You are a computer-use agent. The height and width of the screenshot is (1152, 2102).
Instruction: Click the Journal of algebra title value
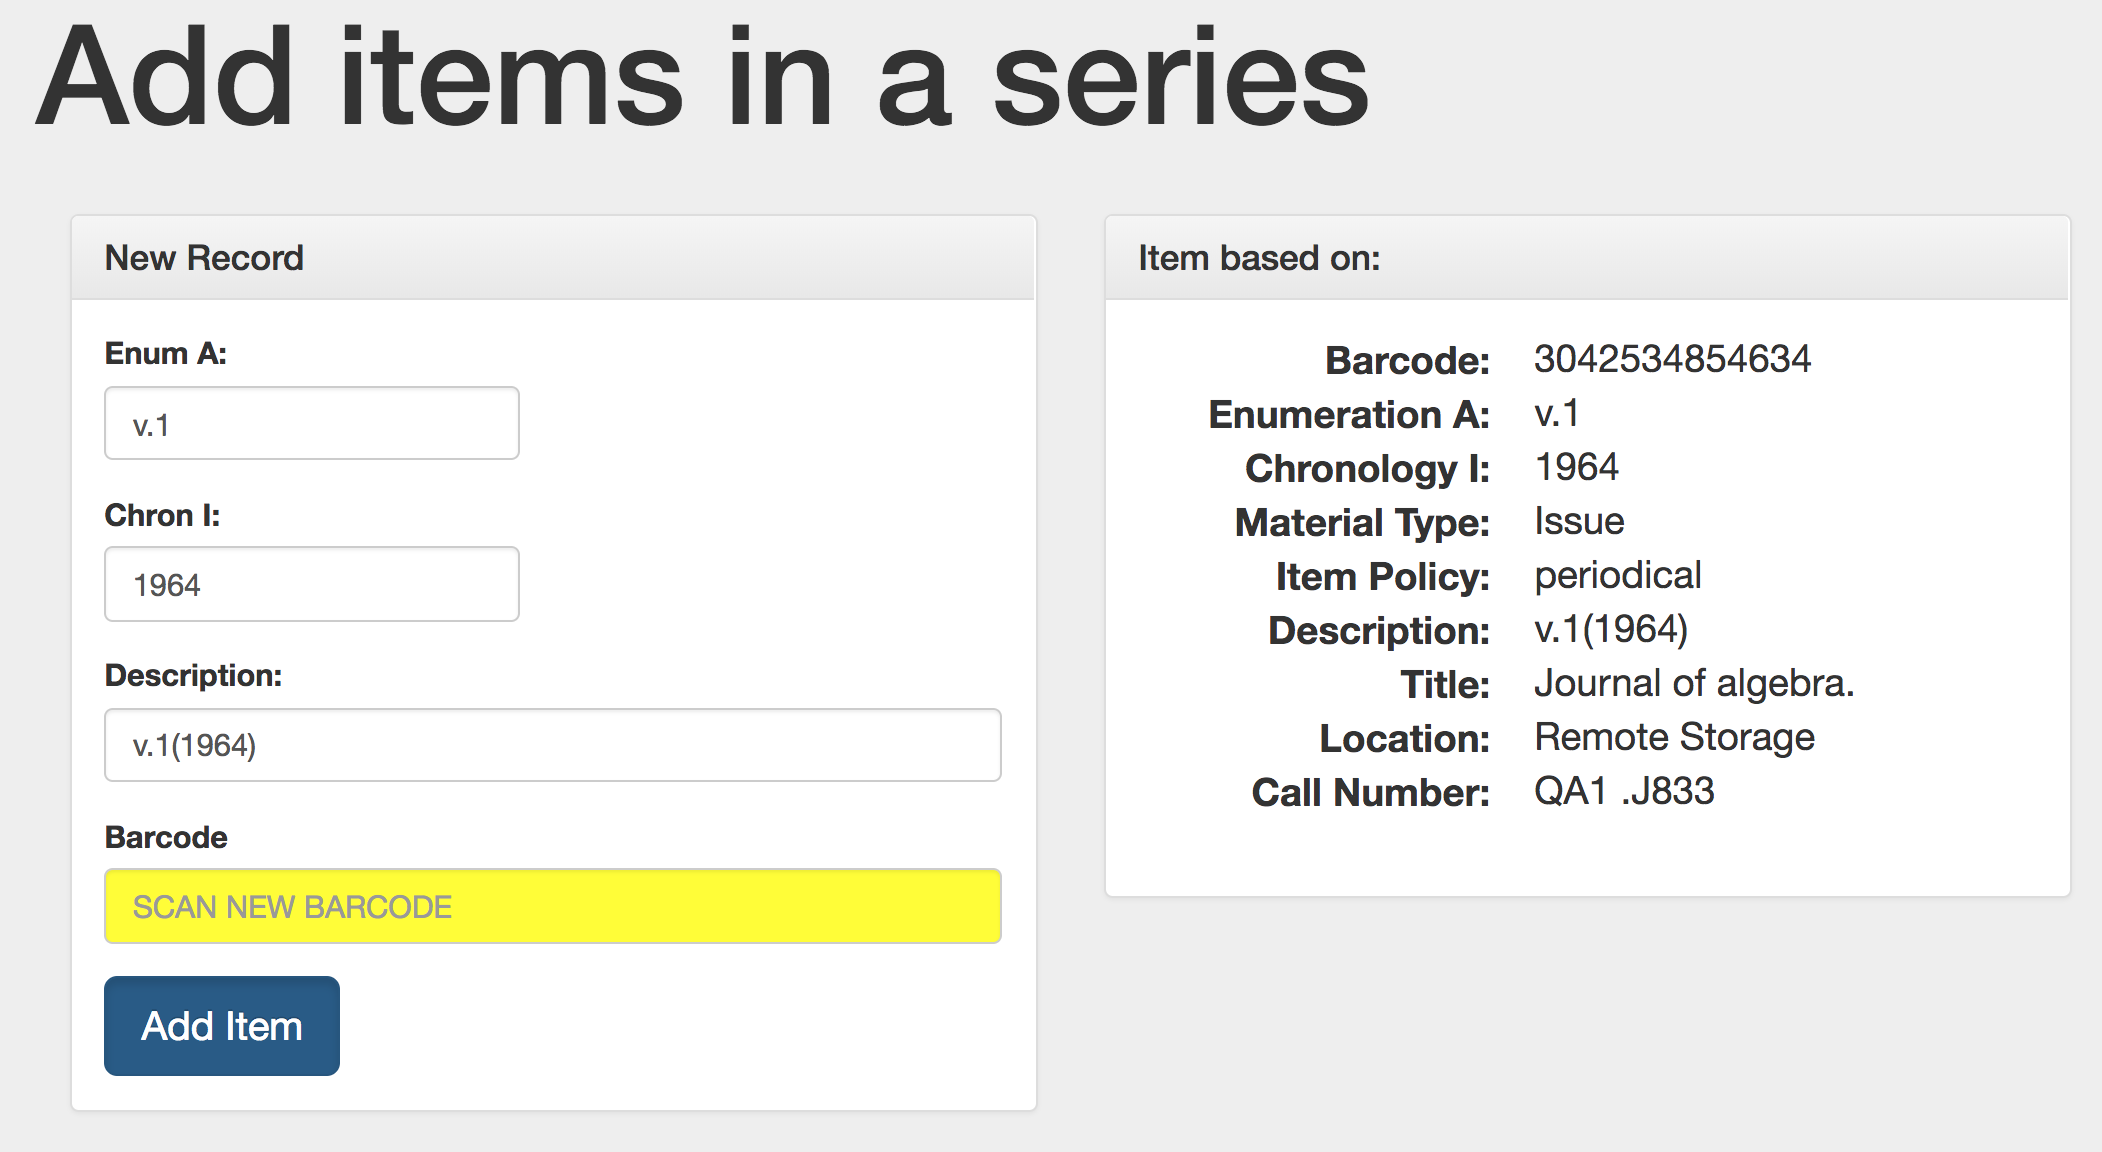(x=1694, y=683)
